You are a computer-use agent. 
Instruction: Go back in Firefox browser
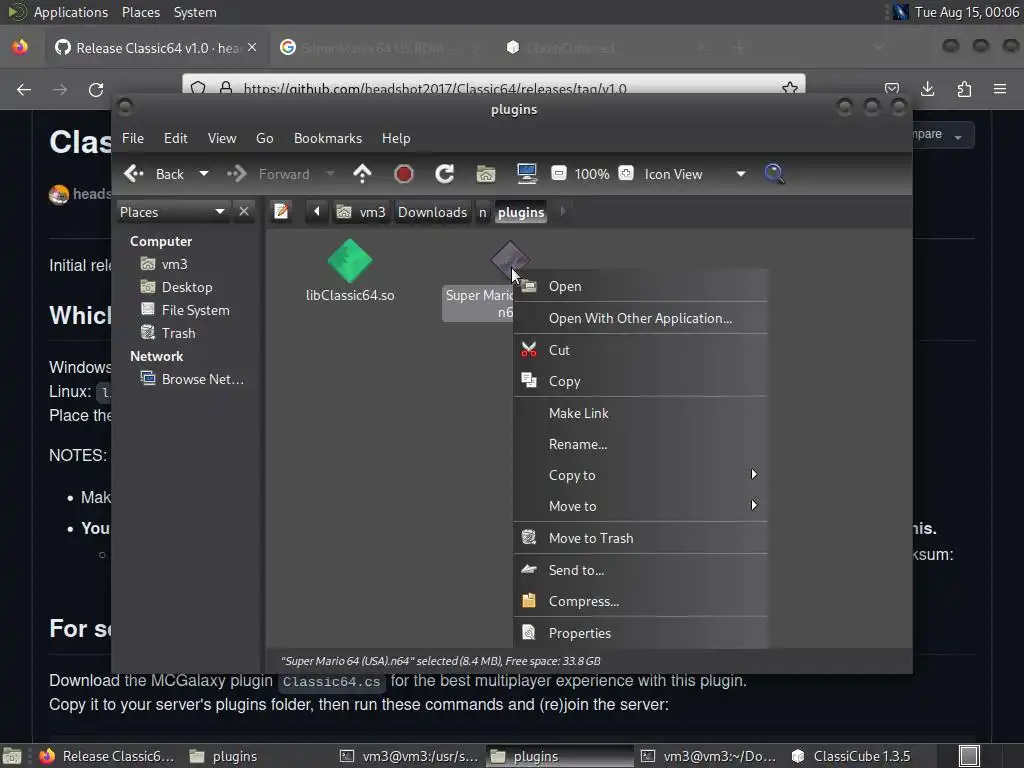pos(24,89)
